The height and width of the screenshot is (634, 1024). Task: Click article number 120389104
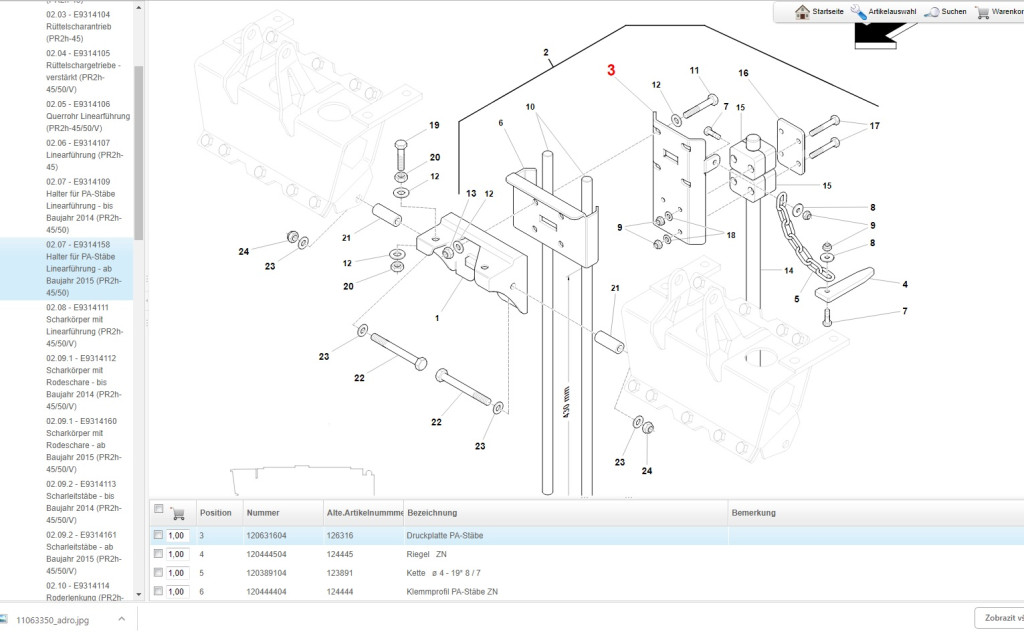click(266, 573)
